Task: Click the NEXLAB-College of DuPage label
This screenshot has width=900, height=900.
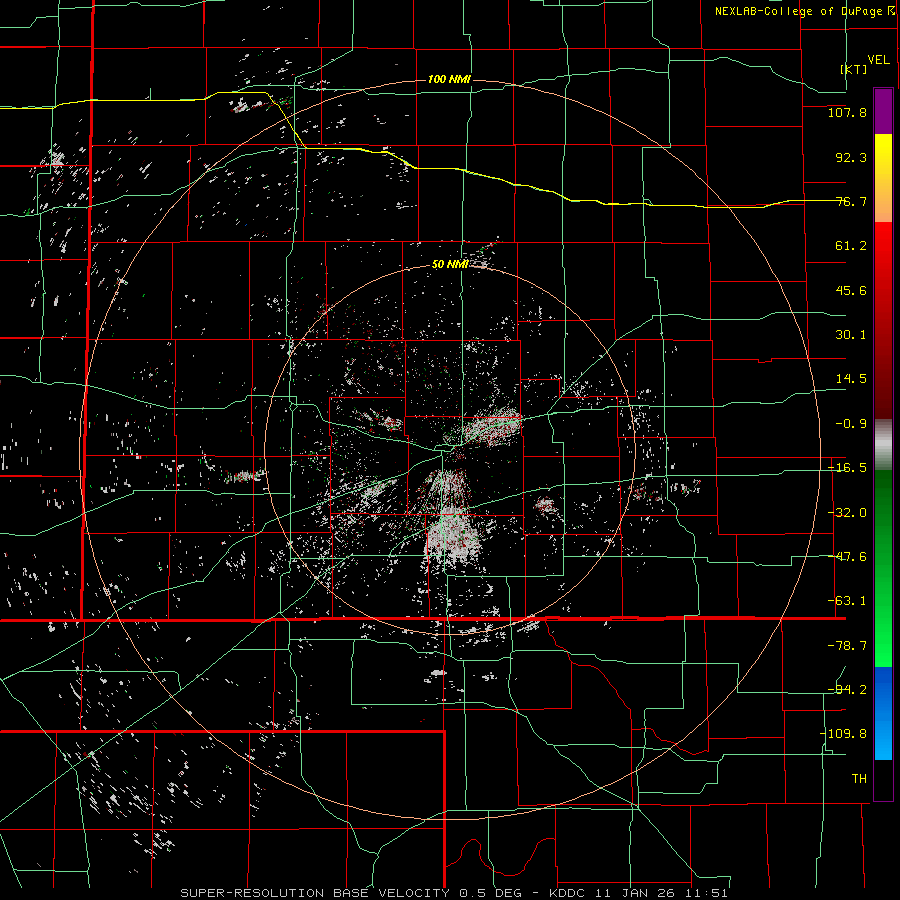Action: coord(799,11)
